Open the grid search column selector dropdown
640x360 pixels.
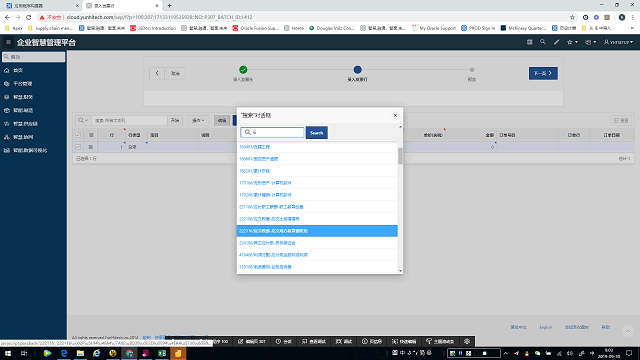pyautogui.click(x=83, y=120)
